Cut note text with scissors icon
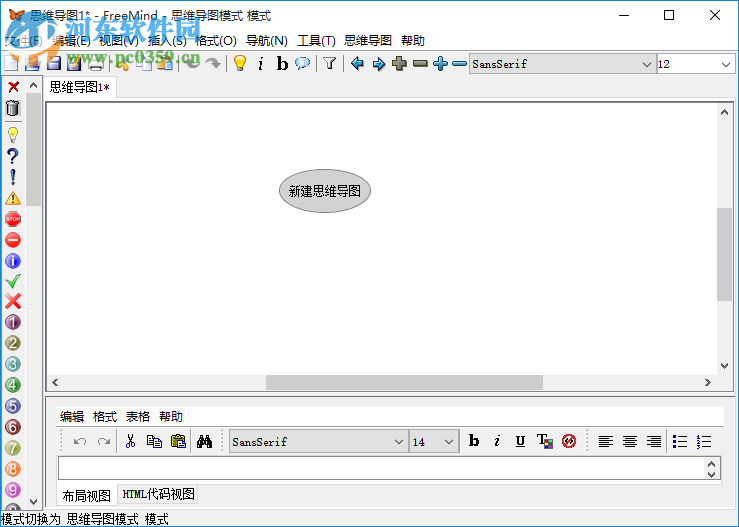The width and height of the screenshot is (739, 527). [130, 442]
